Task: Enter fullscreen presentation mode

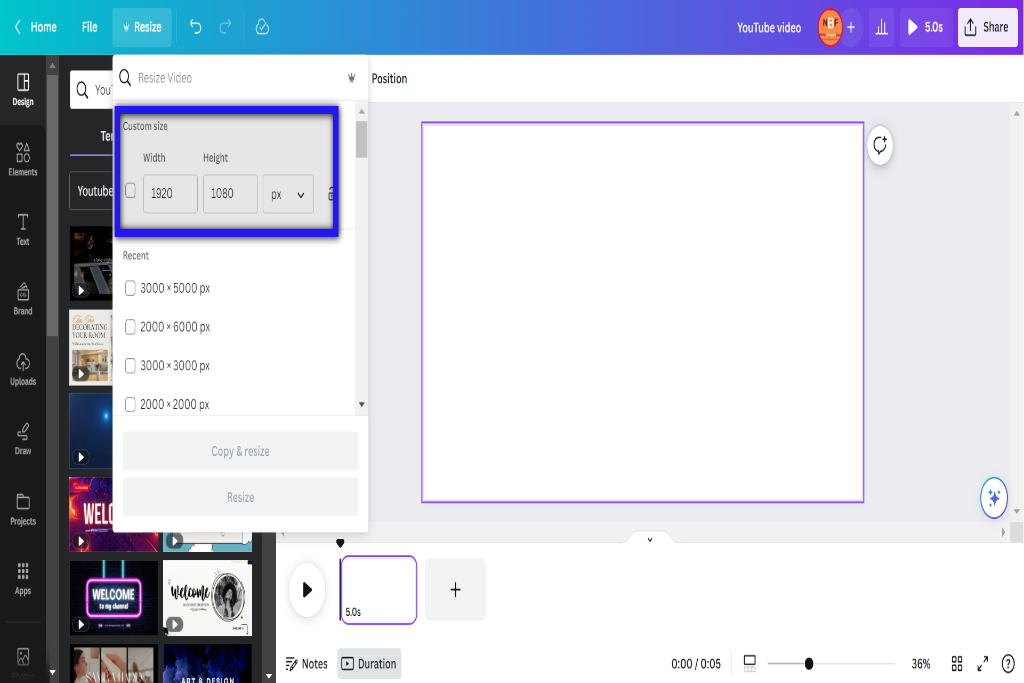Action: 982,664
